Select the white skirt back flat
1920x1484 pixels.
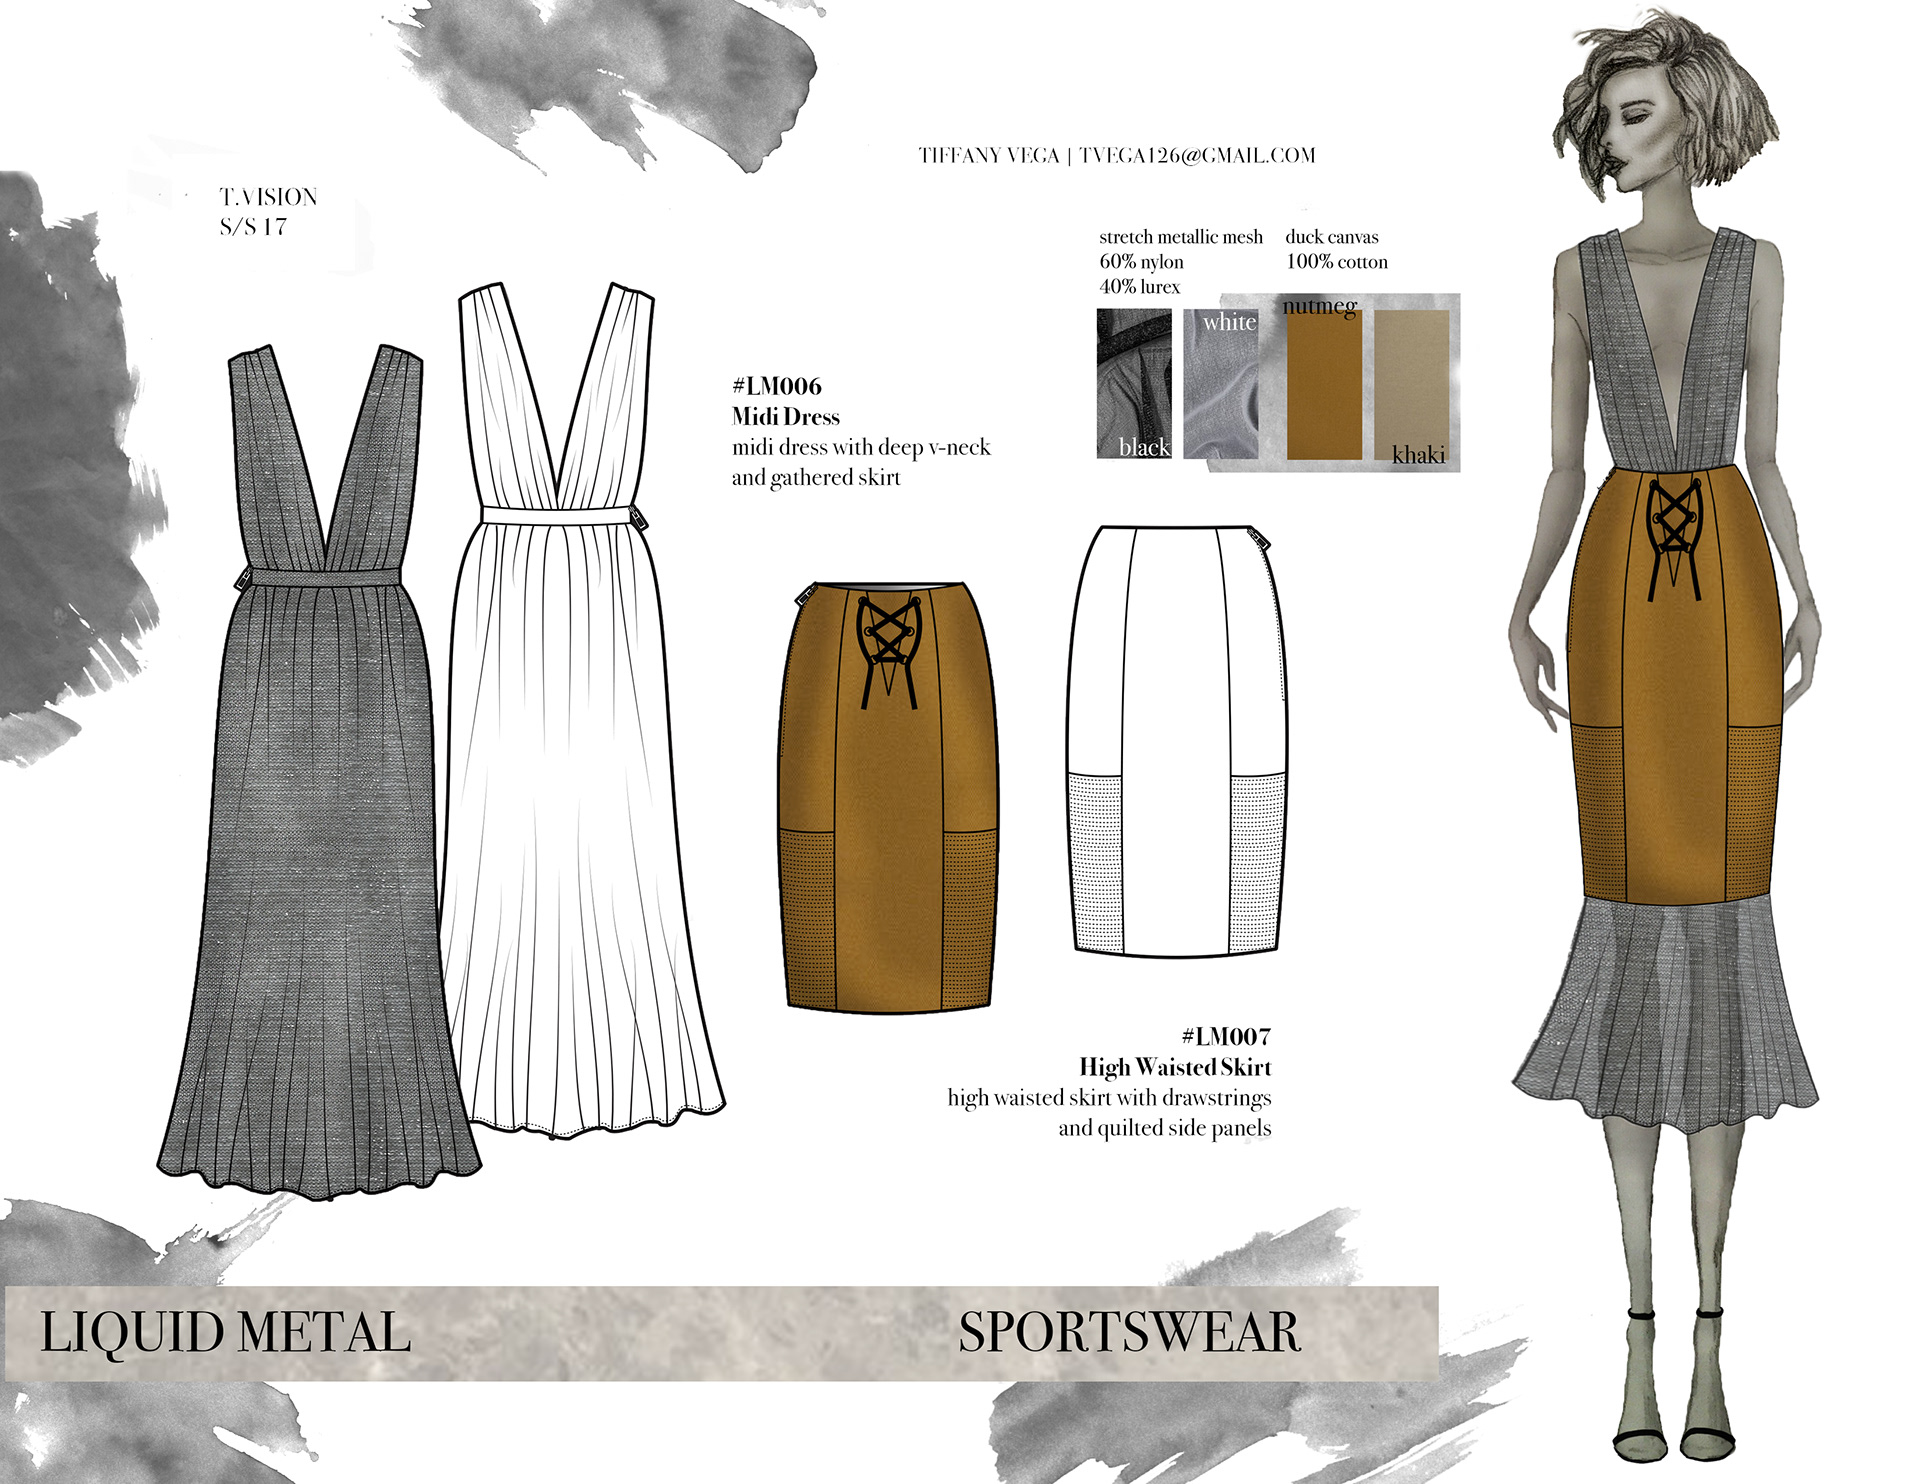pos(1177,740)
